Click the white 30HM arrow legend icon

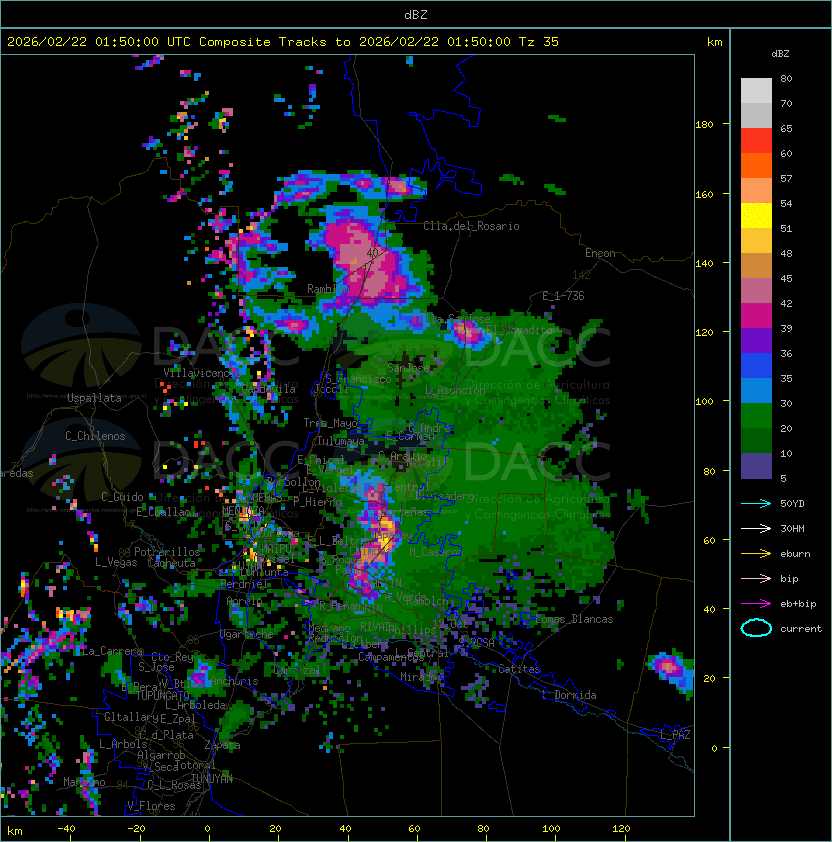[756, 528]
